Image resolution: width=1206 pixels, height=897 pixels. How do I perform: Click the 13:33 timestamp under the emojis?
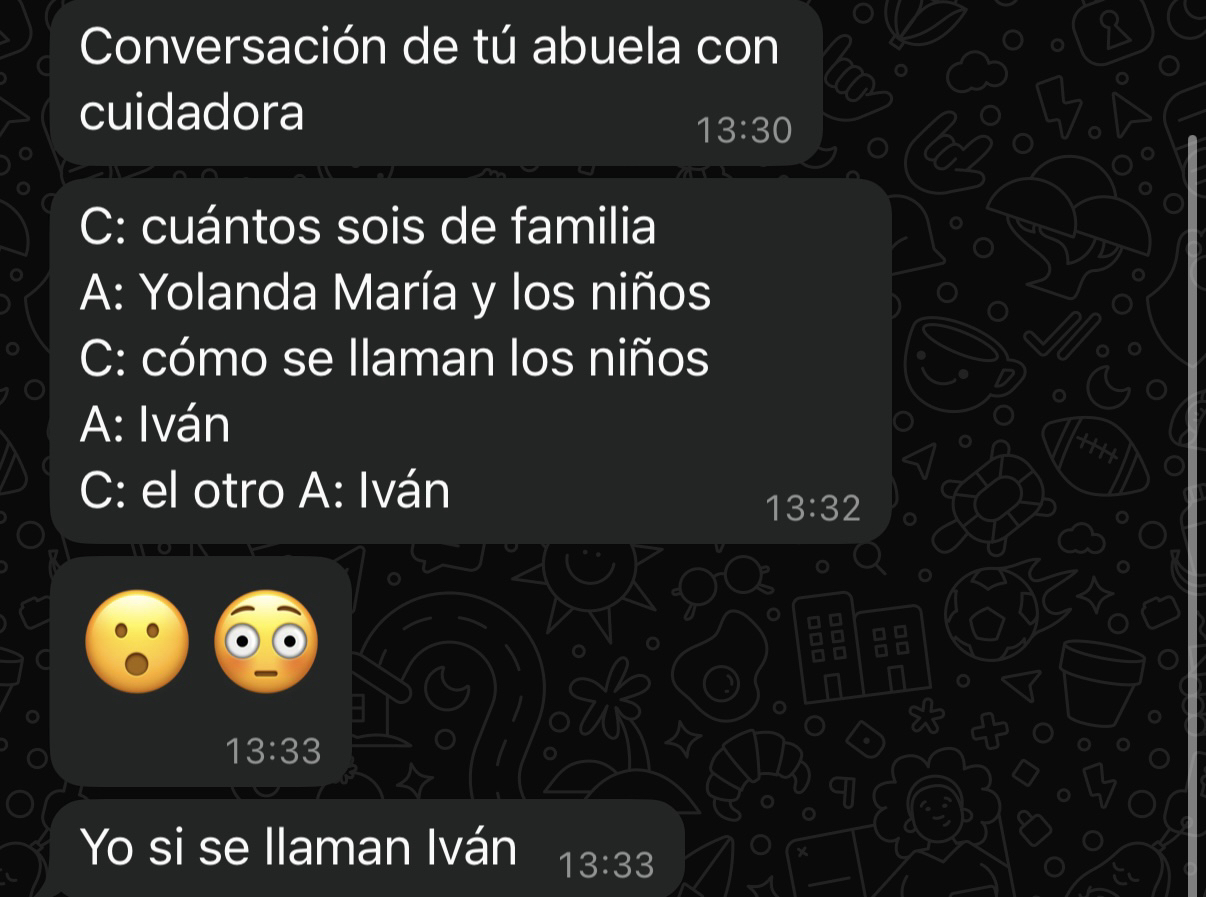[273, 750]
